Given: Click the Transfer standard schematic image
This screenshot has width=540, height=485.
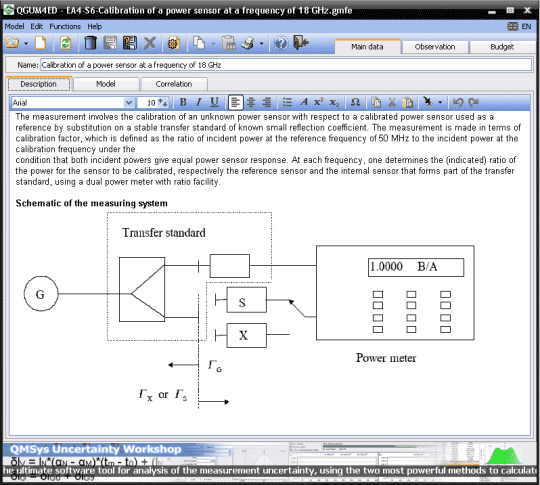Looking at the screenshot, I should pos(249,310).
